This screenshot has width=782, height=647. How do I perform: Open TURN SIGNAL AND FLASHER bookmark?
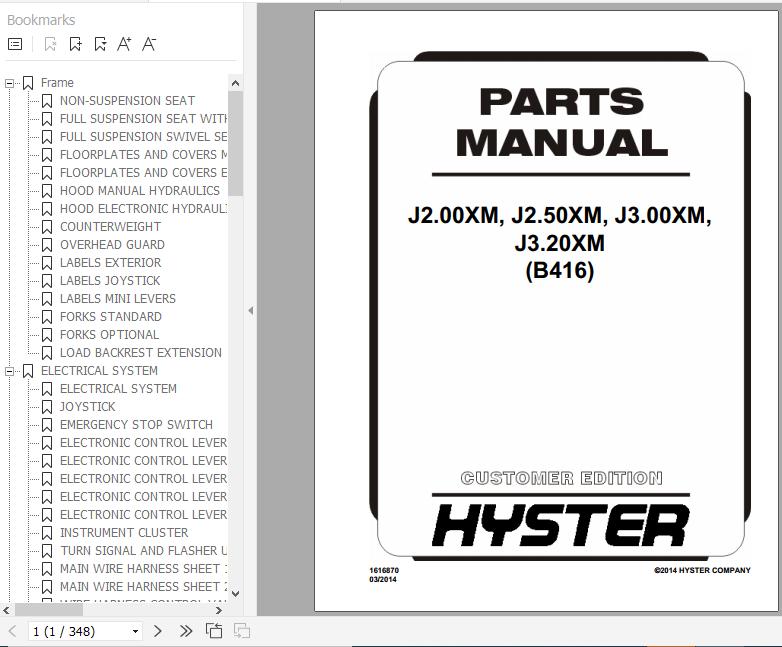pyautogui.click(x=143, y=550)
